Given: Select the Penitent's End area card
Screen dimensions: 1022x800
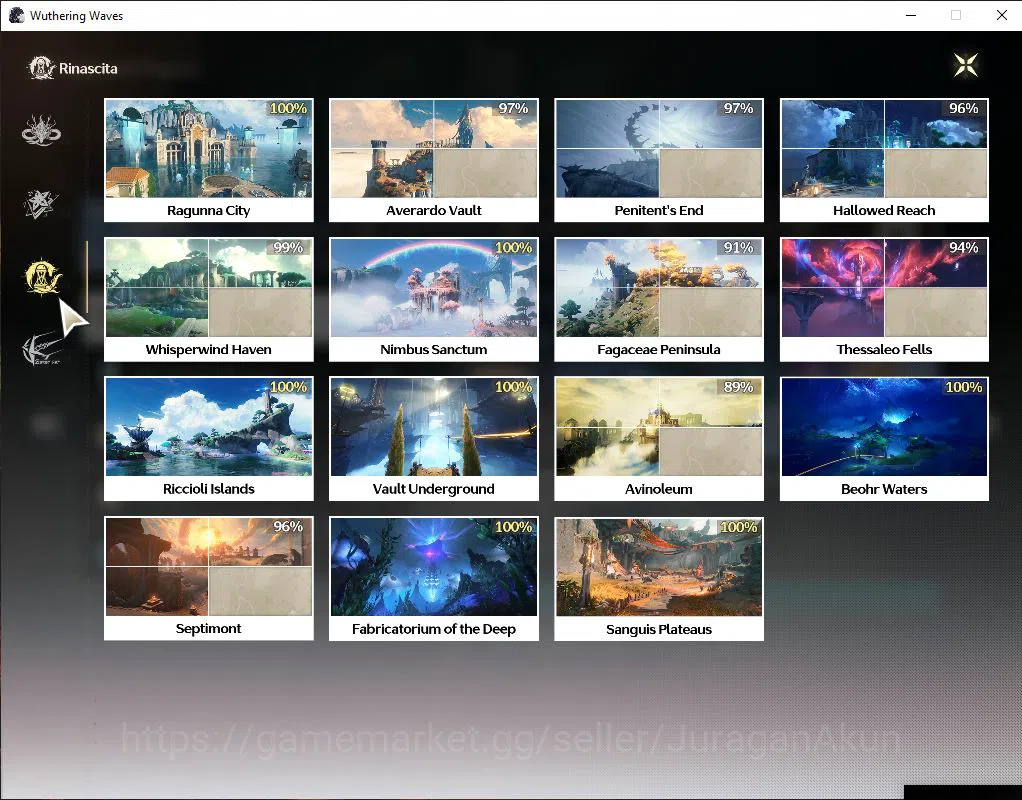Looking at the screenshot, I should (659, 160).
